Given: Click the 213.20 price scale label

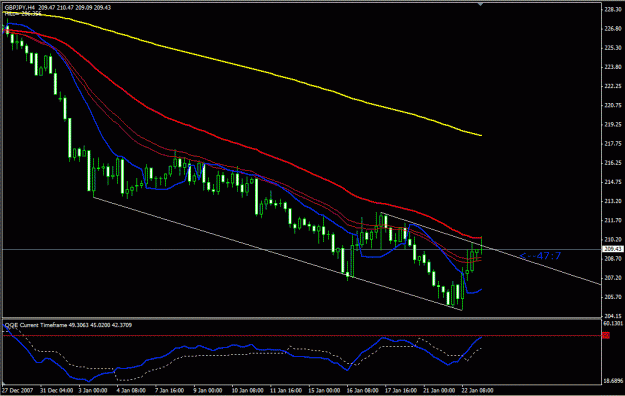Looking at the screenshot, I should [613, 201].
